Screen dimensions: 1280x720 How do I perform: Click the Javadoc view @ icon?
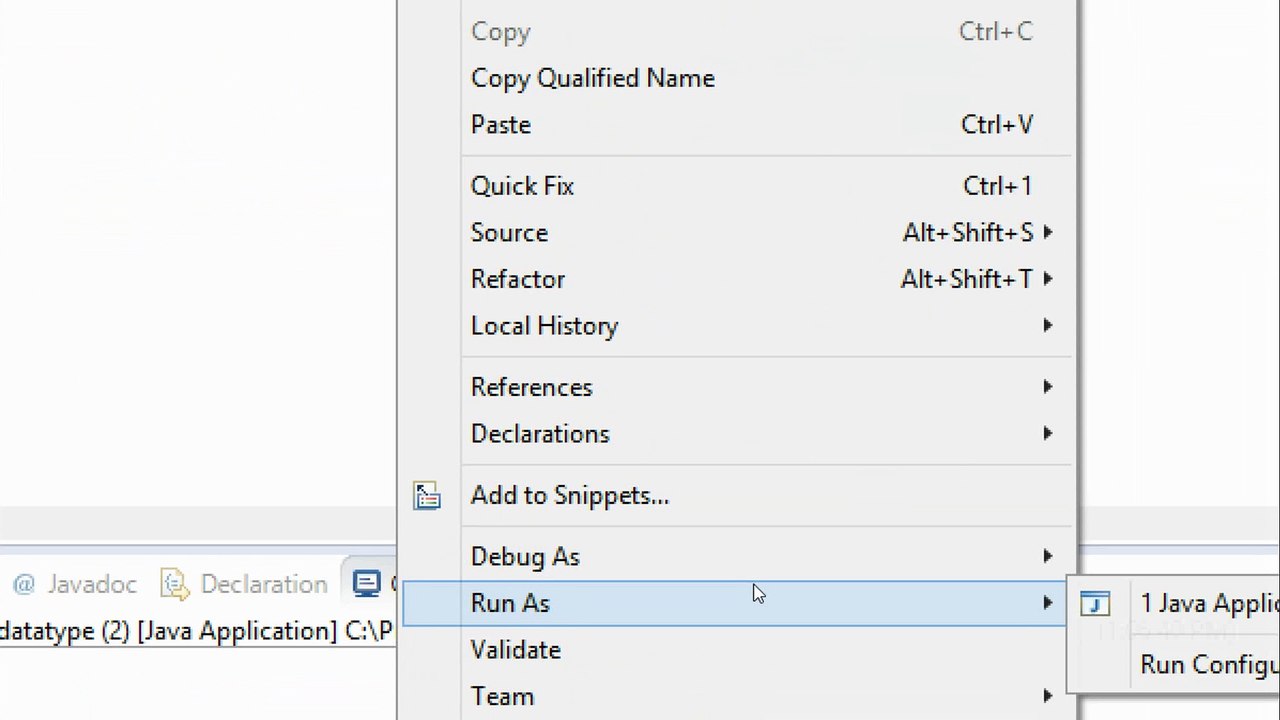(x=24, y=584)
